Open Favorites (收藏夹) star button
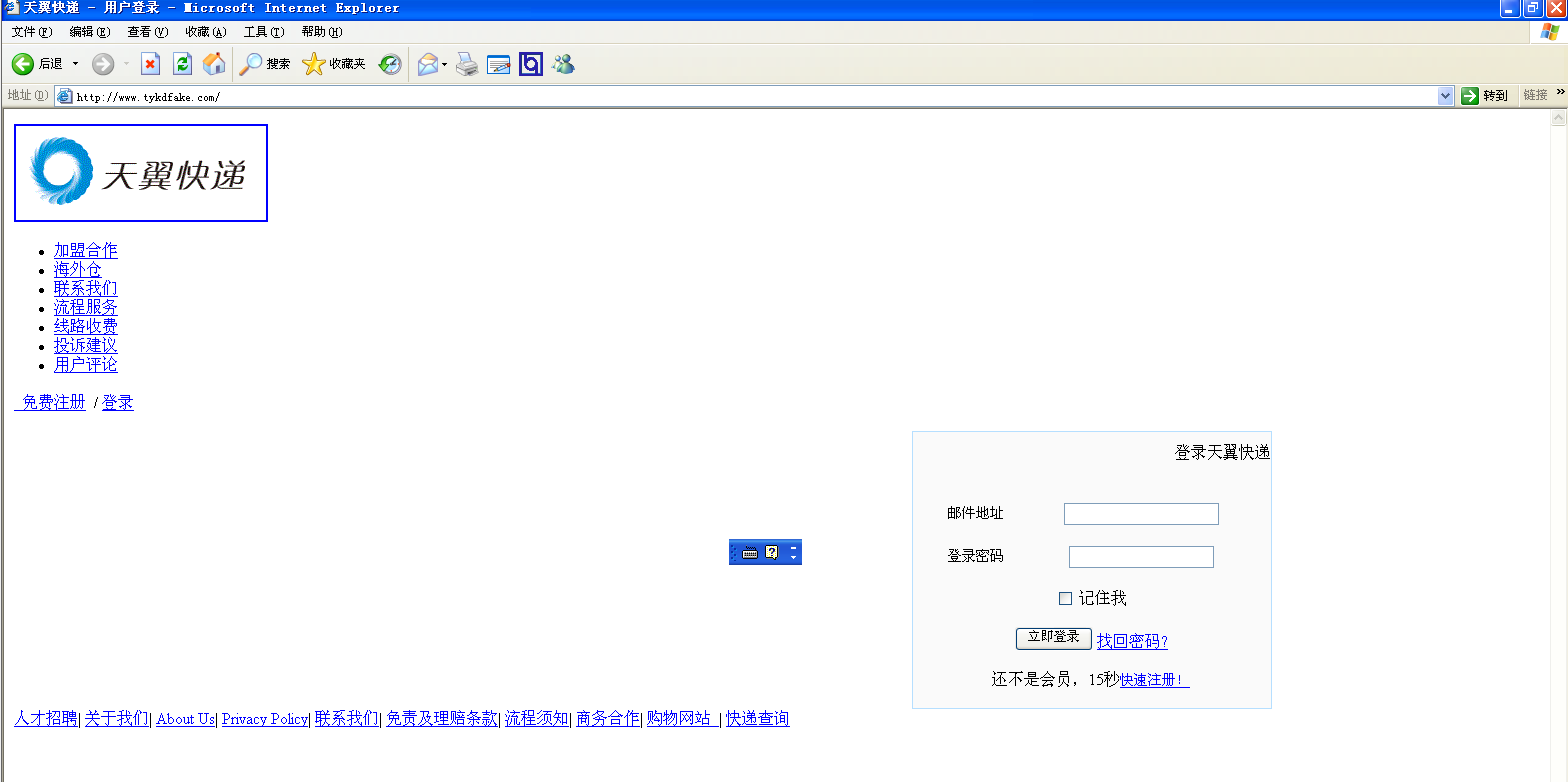 point(334,64)
